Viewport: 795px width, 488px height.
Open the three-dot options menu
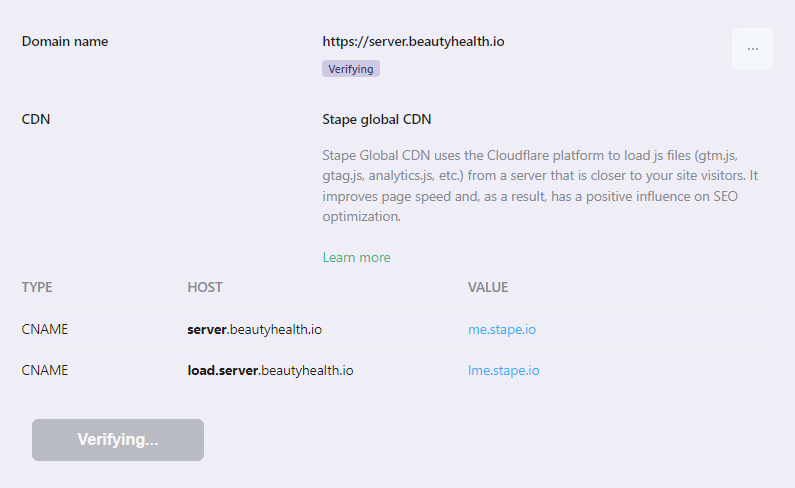coord(752,49)
